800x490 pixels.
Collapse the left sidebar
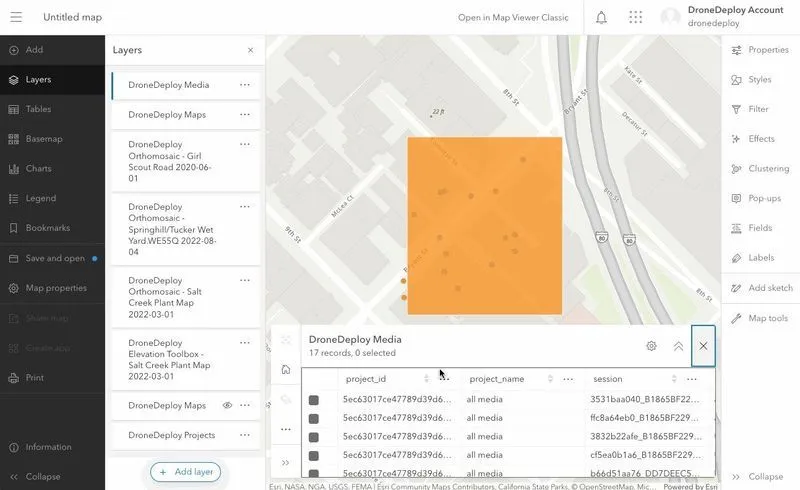[x=35, y=477]
